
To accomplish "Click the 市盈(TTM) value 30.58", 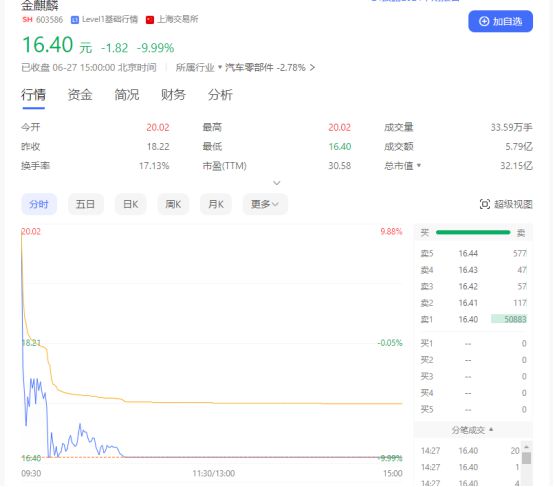I will 340,165.
